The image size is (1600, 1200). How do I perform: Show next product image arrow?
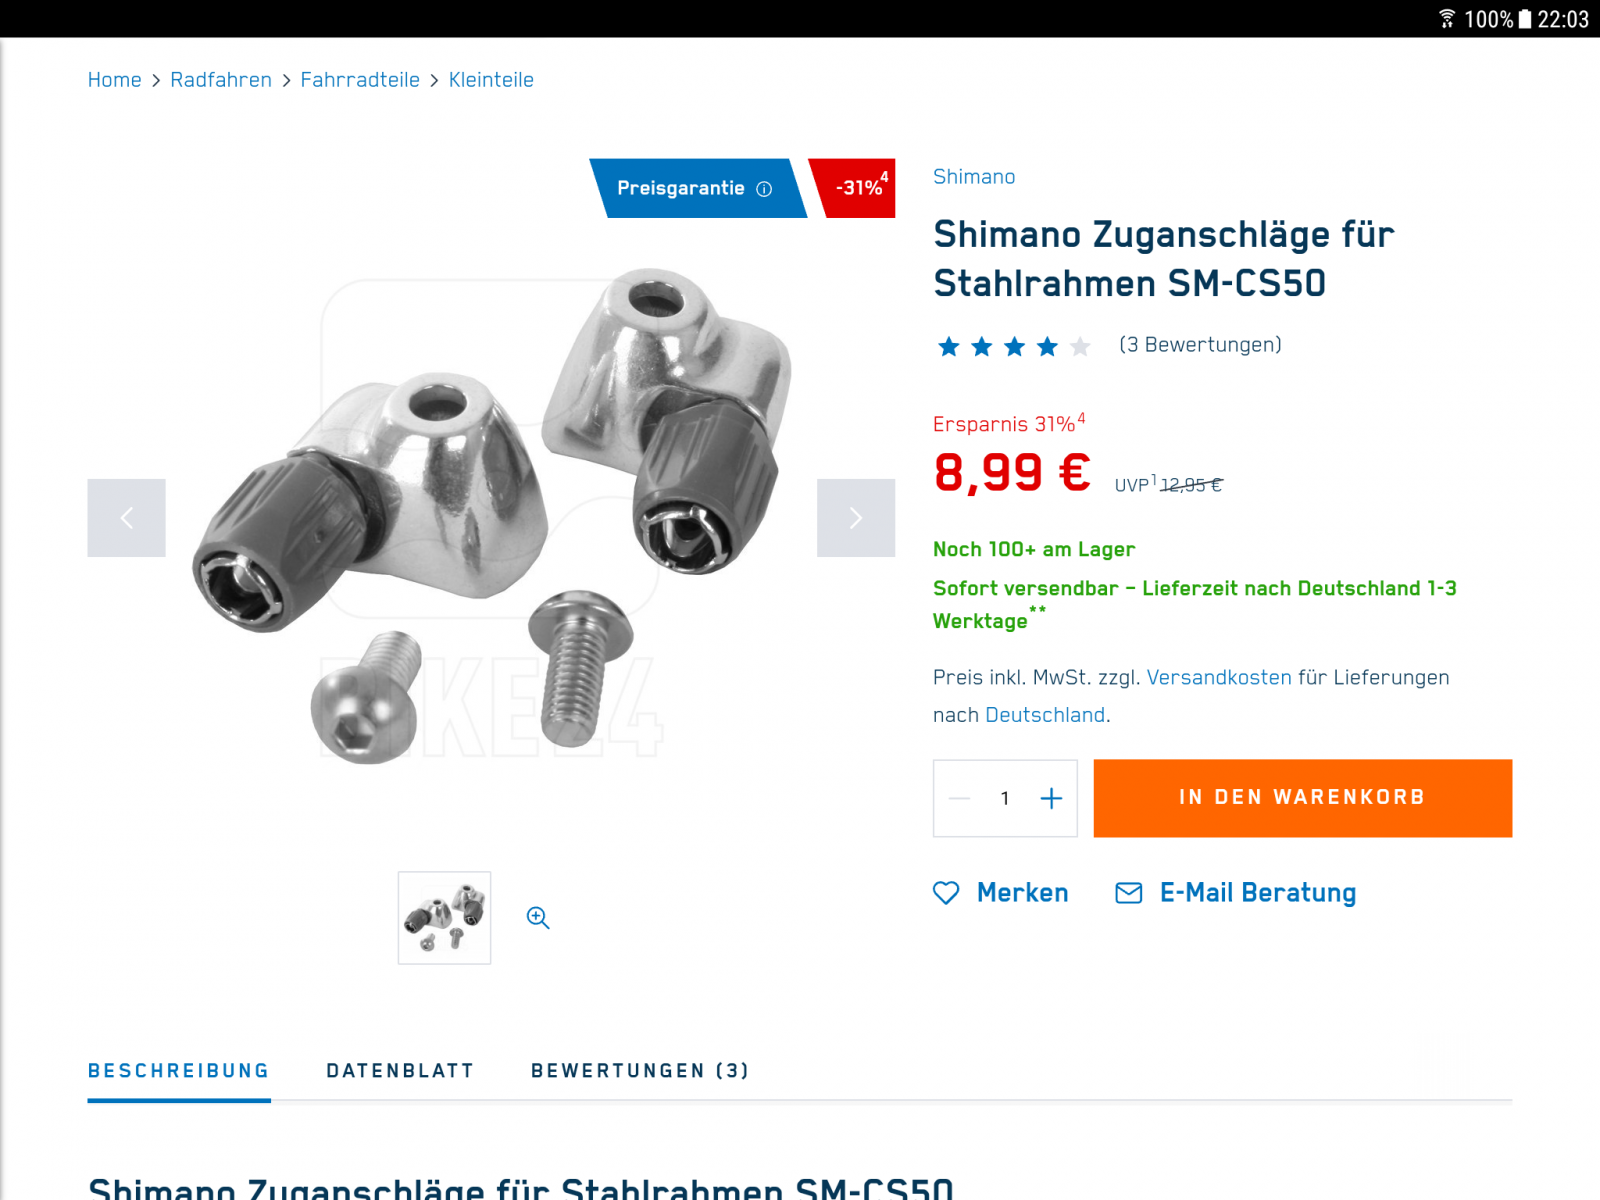(856, 518)
